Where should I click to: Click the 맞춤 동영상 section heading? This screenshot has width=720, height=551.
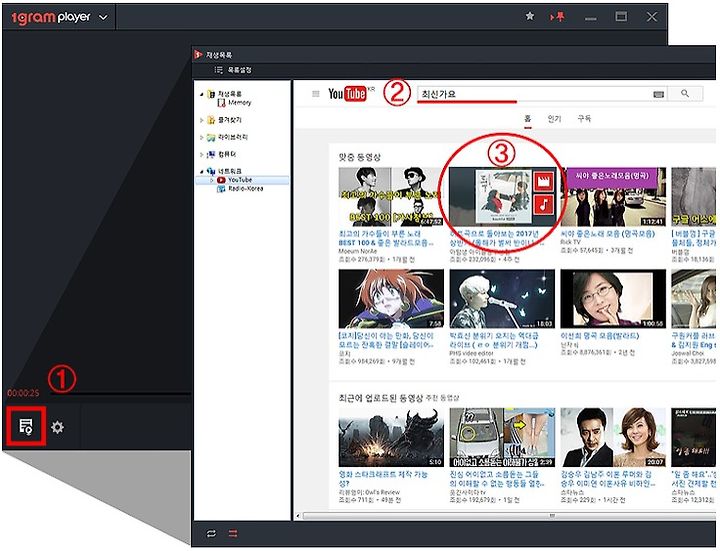(360, 157)
